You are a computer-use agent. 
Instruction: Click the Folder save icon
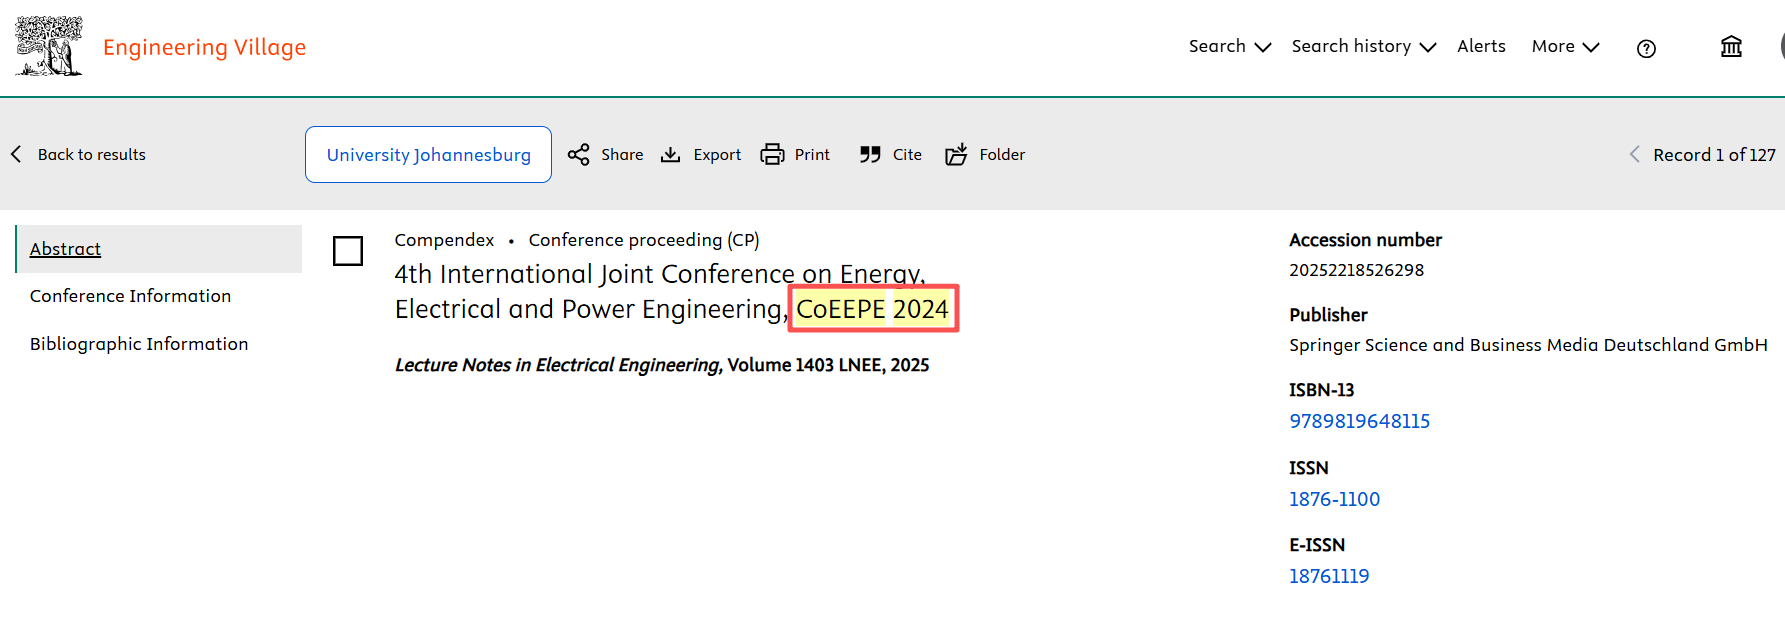956,155
